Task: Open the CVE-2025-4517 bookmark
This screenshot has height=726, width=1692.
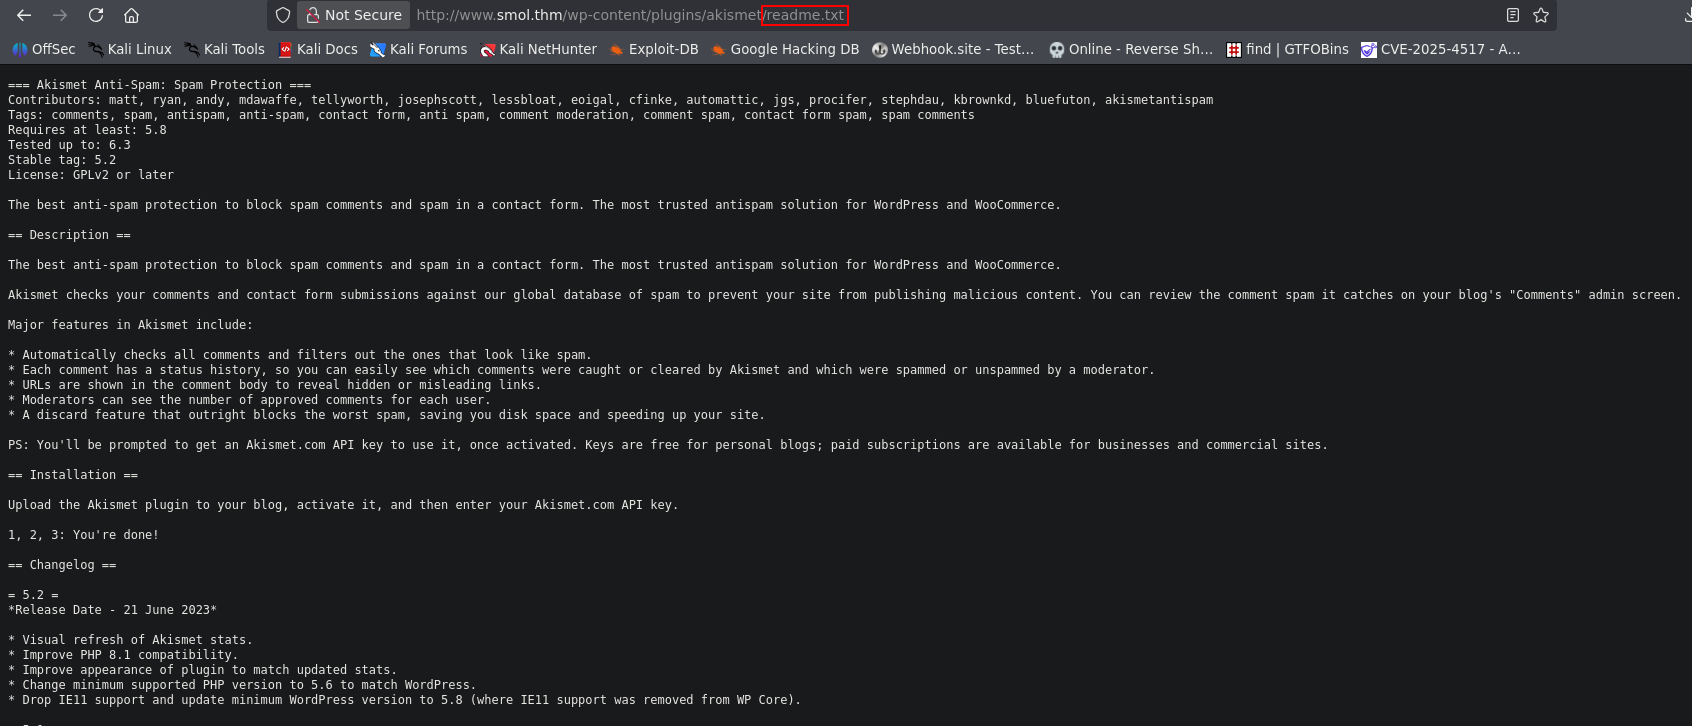Action: [1441, 49]
